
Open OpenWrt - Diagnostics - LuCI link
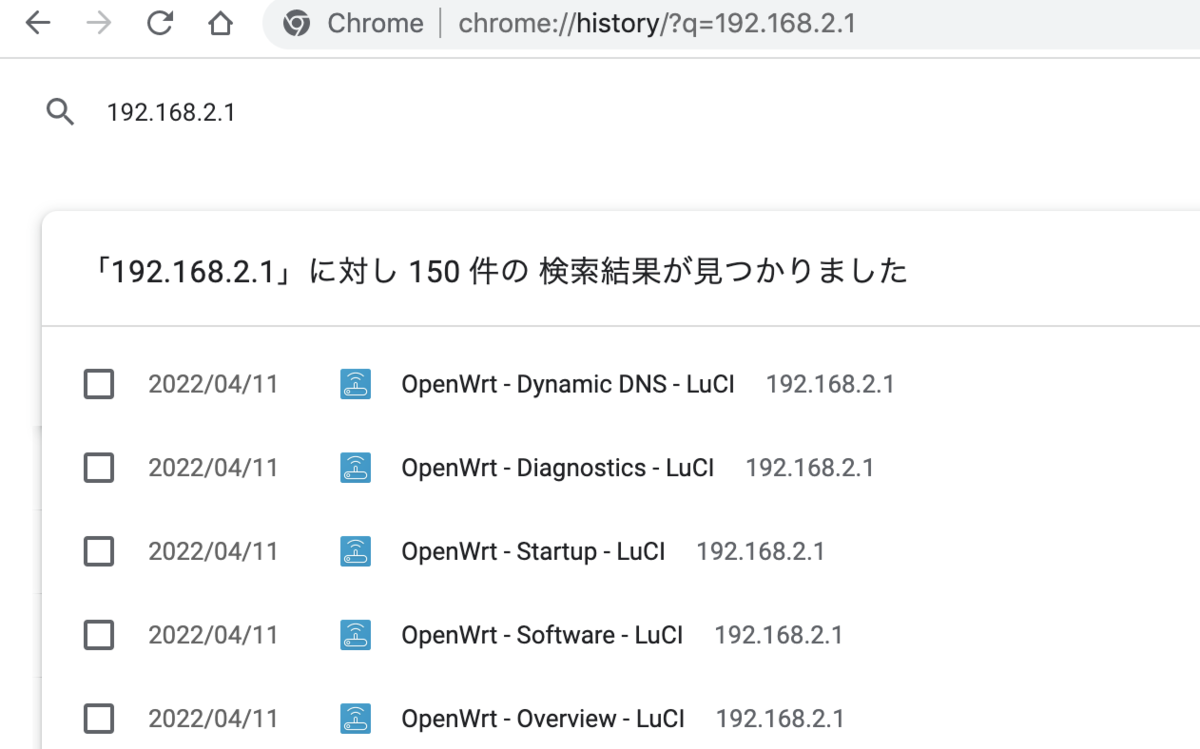coord(558,468)
